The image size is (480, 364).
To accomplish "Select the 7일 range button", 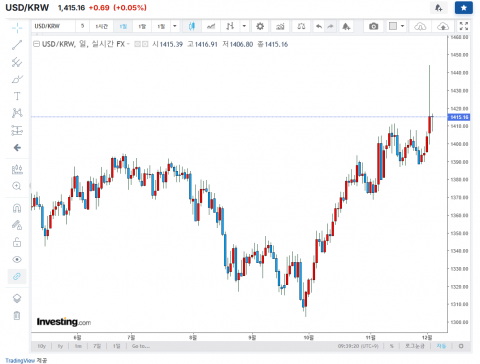I will pyautogui.click(x=97, y=346).
